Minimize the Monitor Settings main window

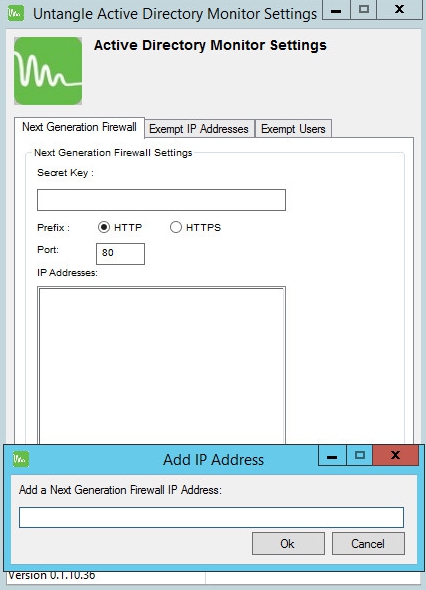[336, 9]
